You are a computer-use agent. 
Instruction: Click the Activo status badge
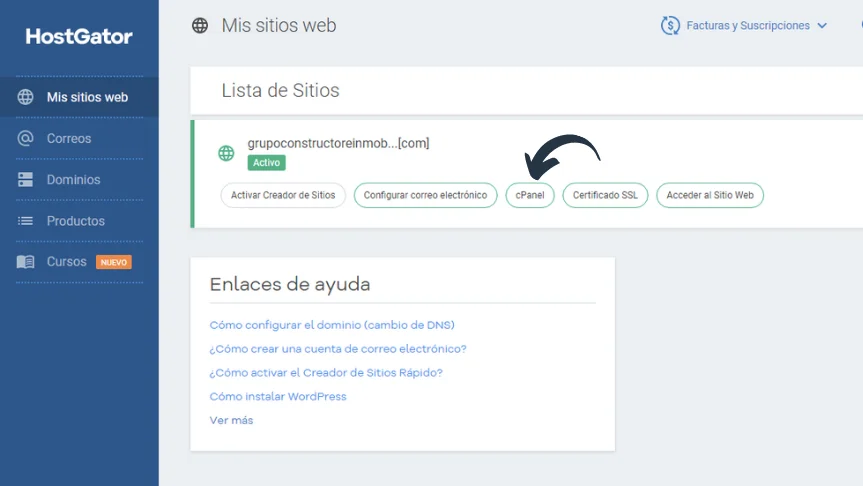pyautogui.click(x=266, y=162)
